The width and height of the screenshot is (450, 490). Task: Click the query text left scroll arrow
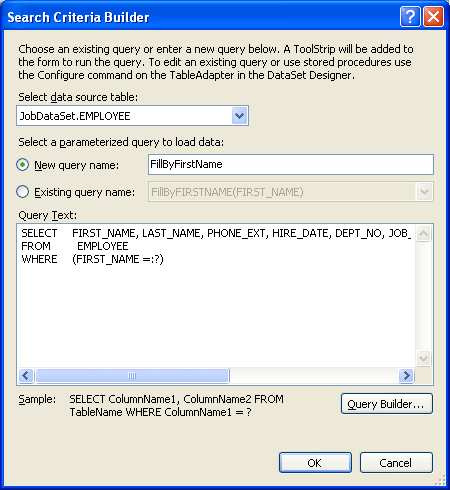coord(26,375)
